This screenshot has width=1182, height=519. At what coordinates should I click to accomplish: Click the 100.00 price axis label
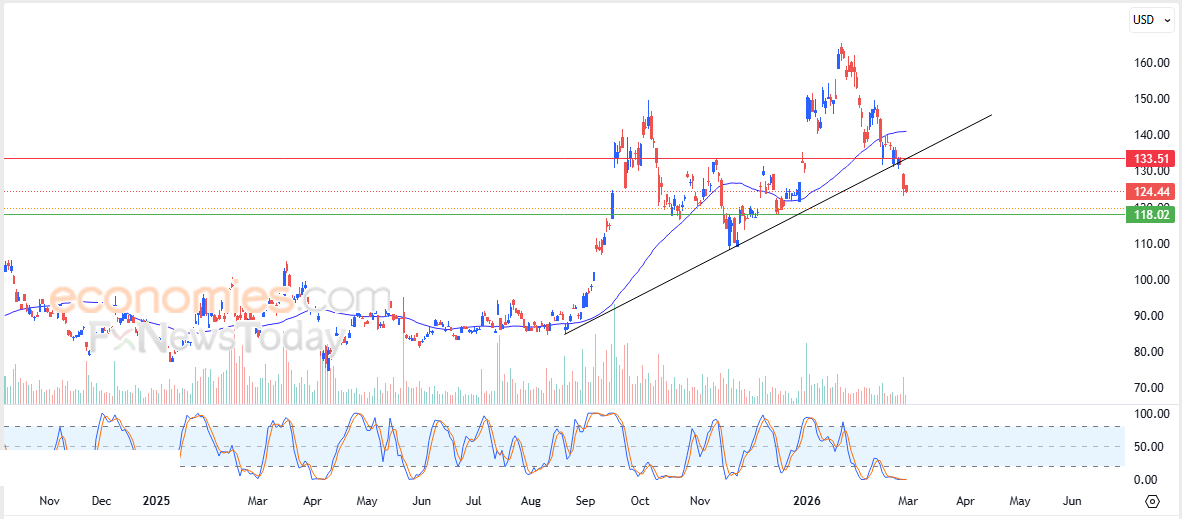[x=1153, y=280]
